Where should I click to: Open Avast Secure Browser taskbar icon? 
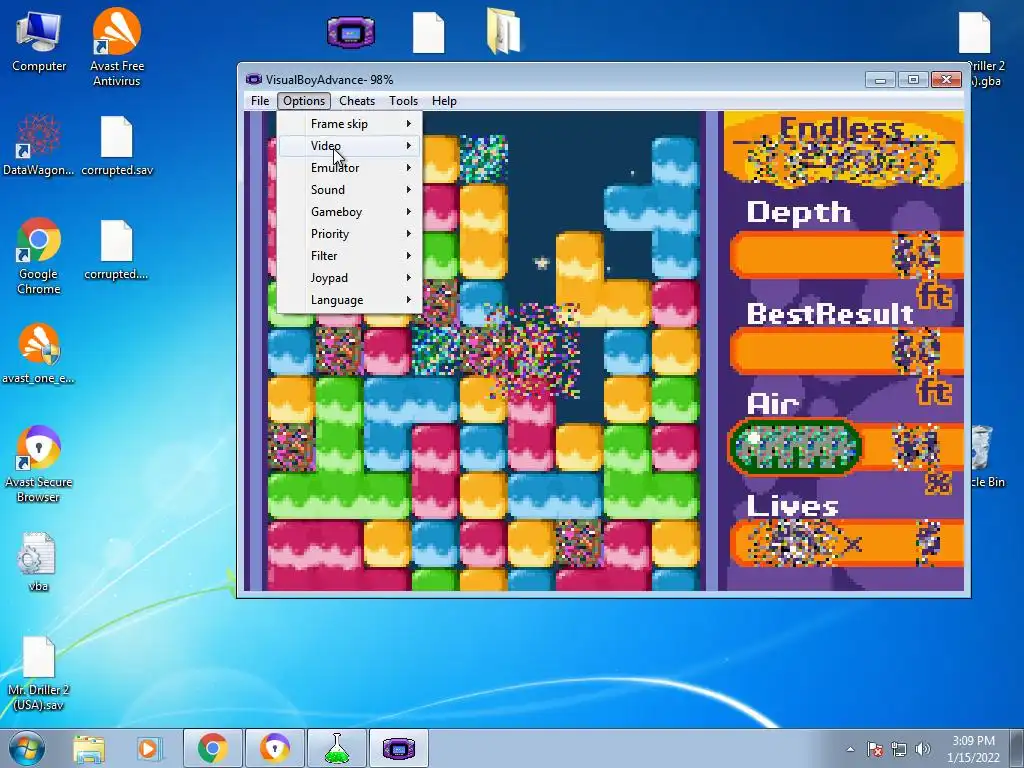[274, 748]
